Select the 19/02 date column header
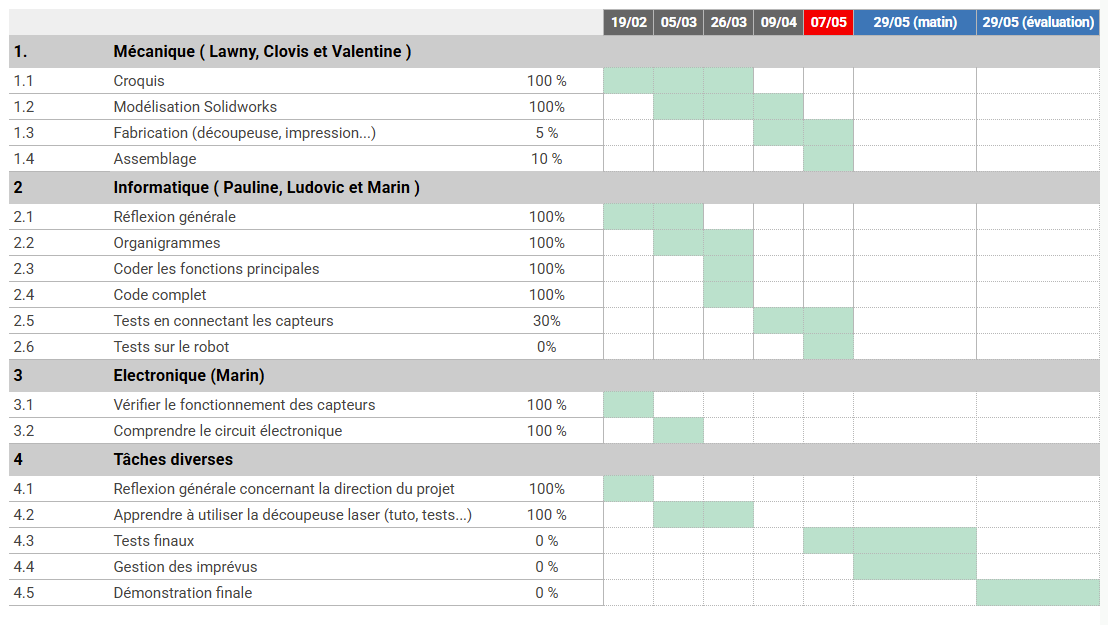Viewport: 1108px width, 625px height. click(x=628, y=22)
